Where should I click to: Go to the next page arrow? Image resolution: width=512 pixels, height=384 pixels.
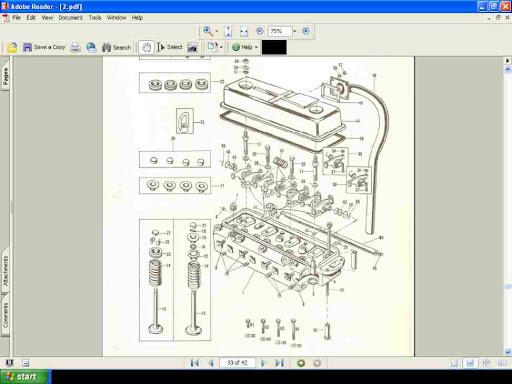point(263,363)
